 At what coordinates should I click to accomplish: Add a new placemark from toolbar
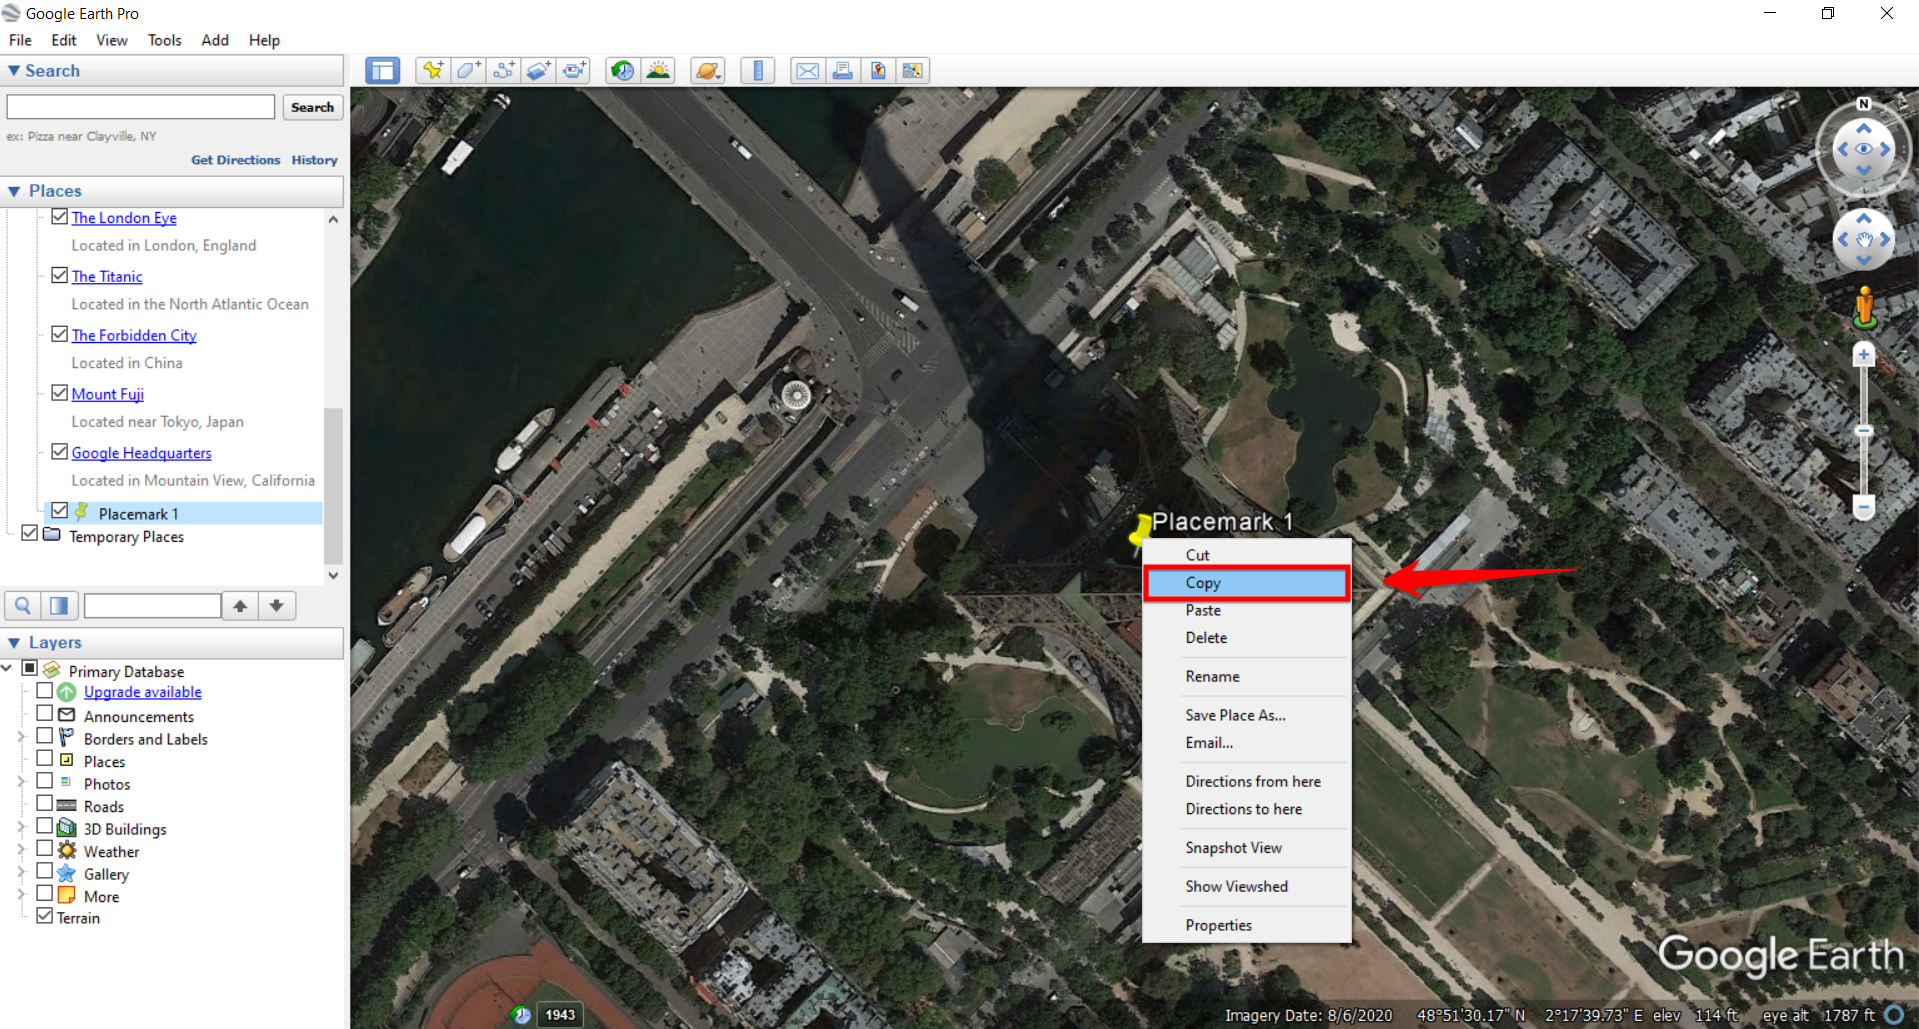click(433, 70)
